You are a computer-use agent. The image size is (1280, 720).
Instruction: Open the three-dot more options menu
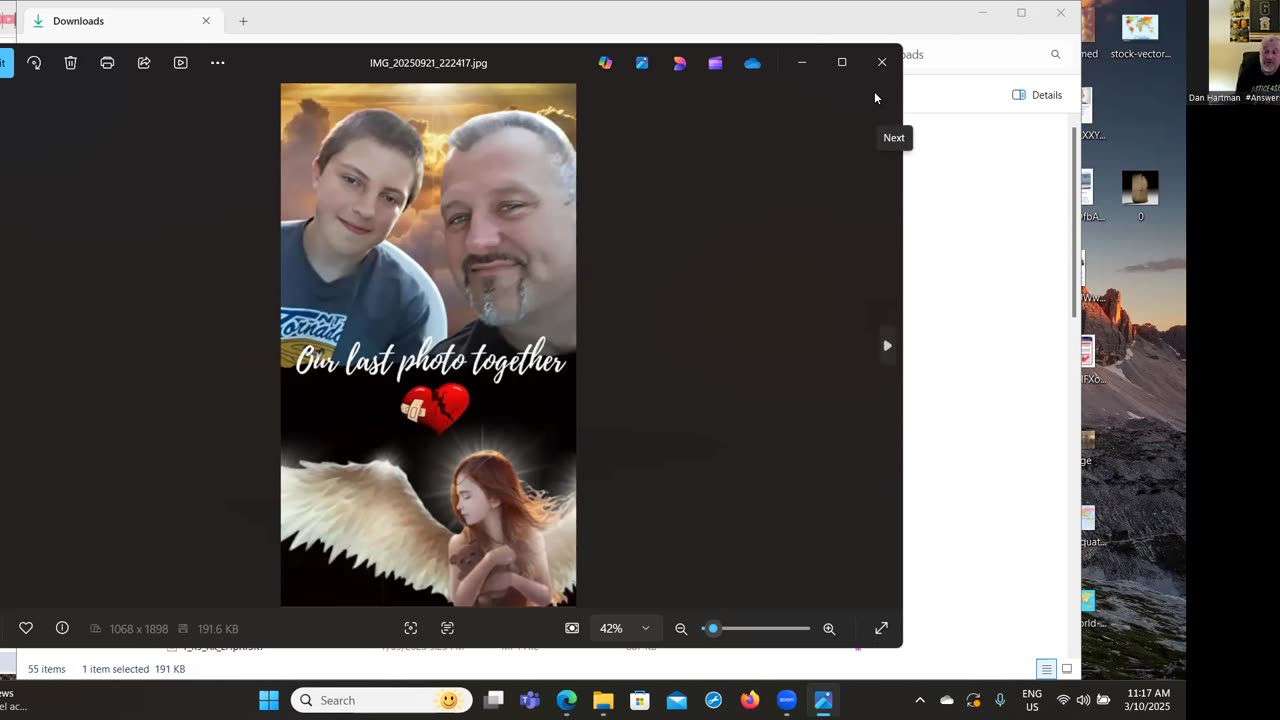coord(218,63)
